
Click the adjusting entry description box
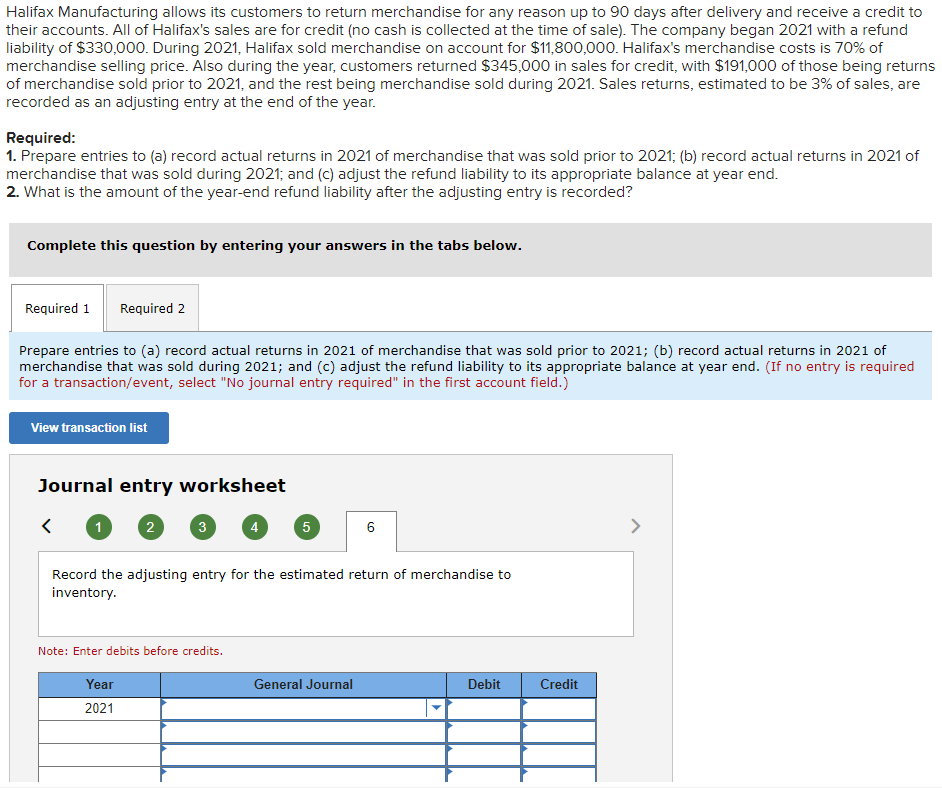coord(336,594)
